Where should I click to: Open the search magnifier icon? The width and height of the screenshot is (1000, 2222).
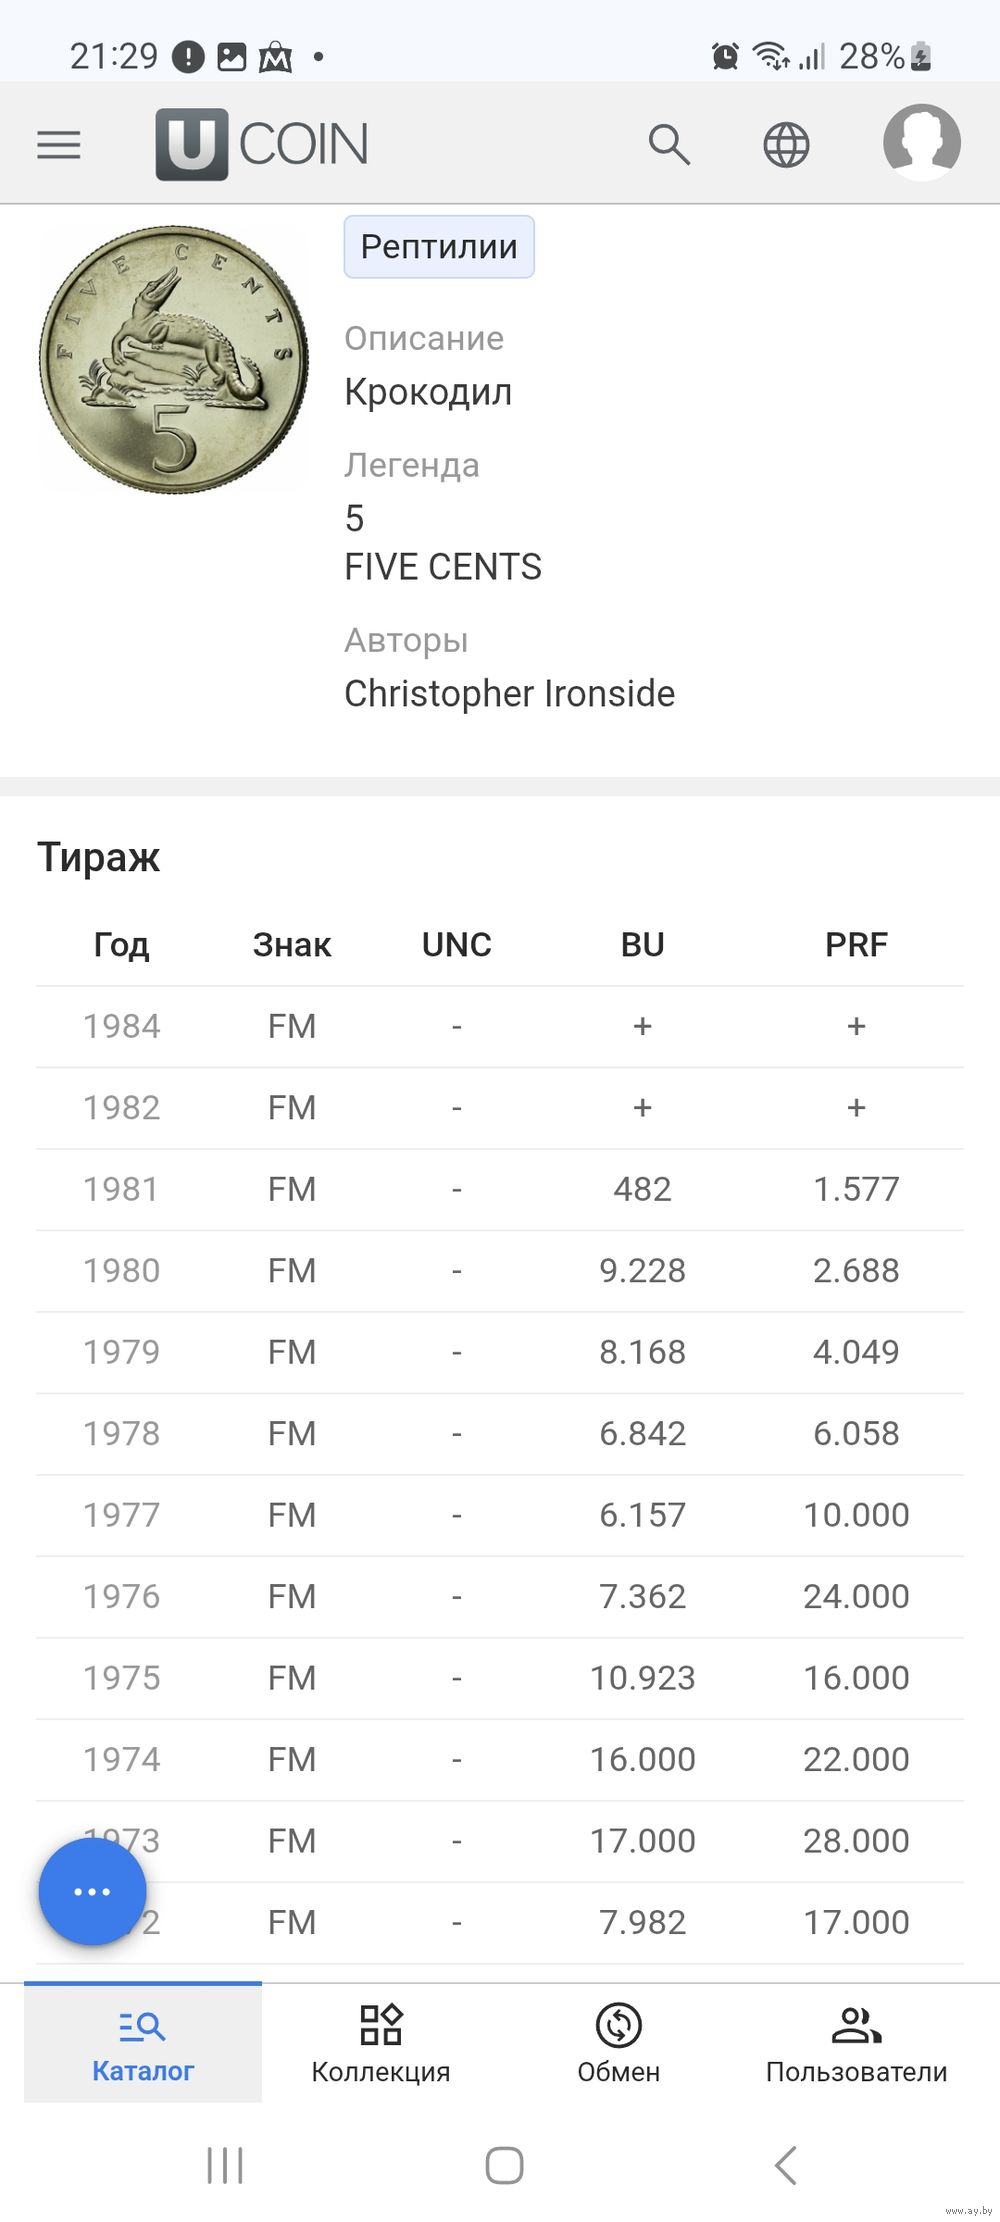coord(669,145)
